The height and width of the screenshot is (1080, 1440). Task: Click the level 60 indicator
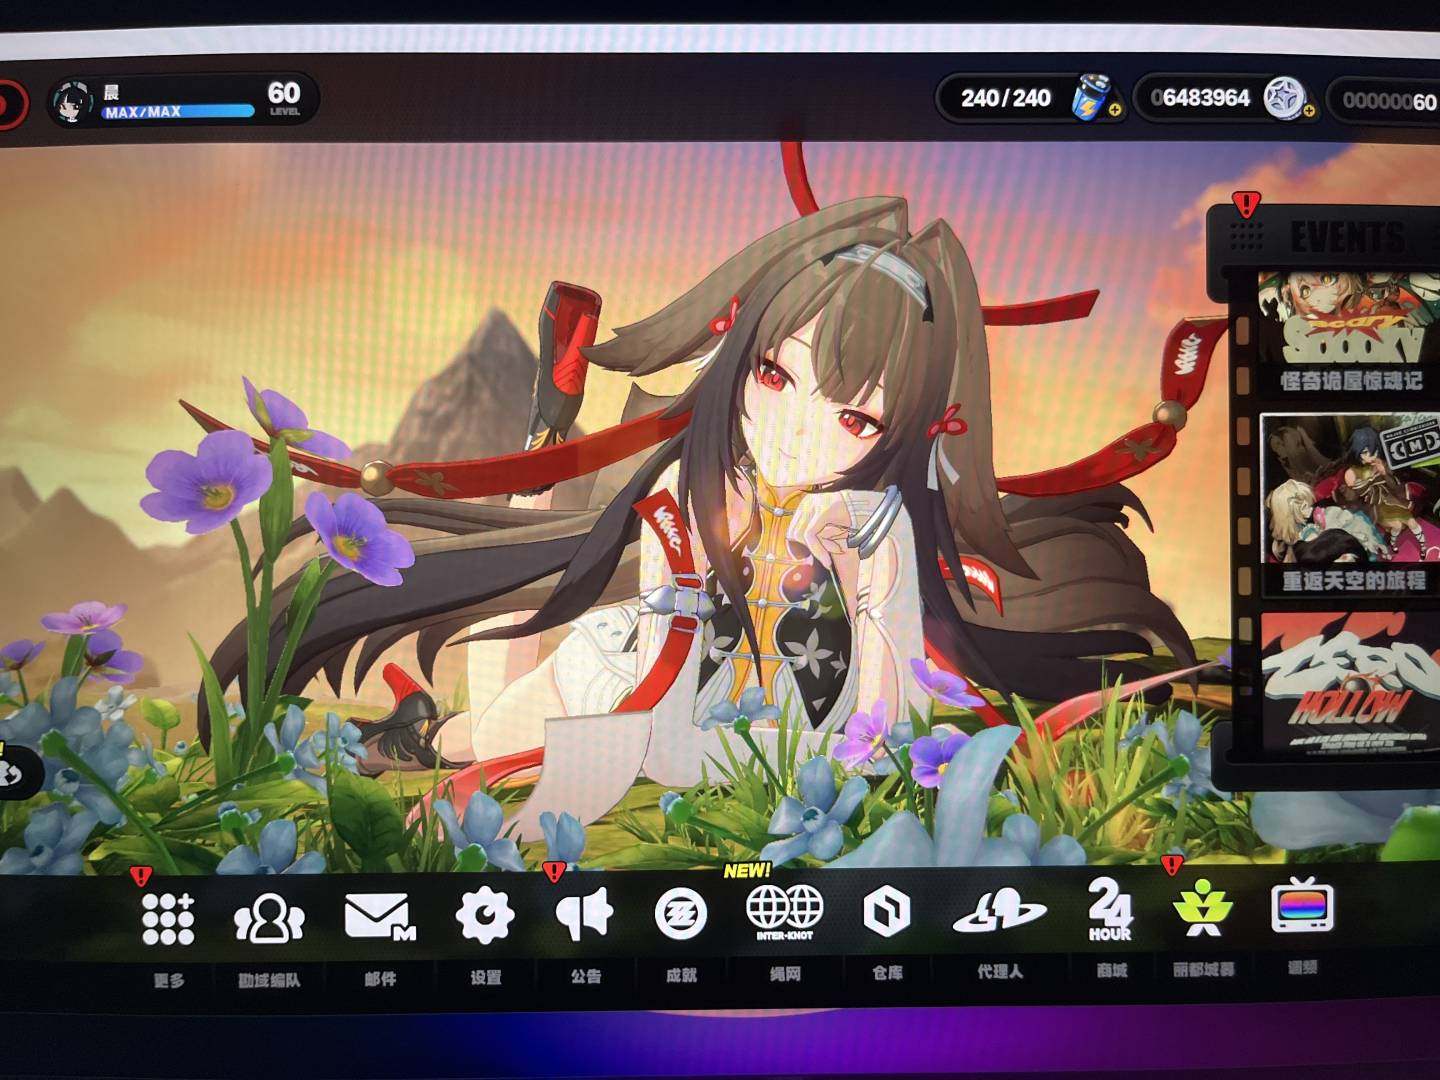tap(284, 98)
